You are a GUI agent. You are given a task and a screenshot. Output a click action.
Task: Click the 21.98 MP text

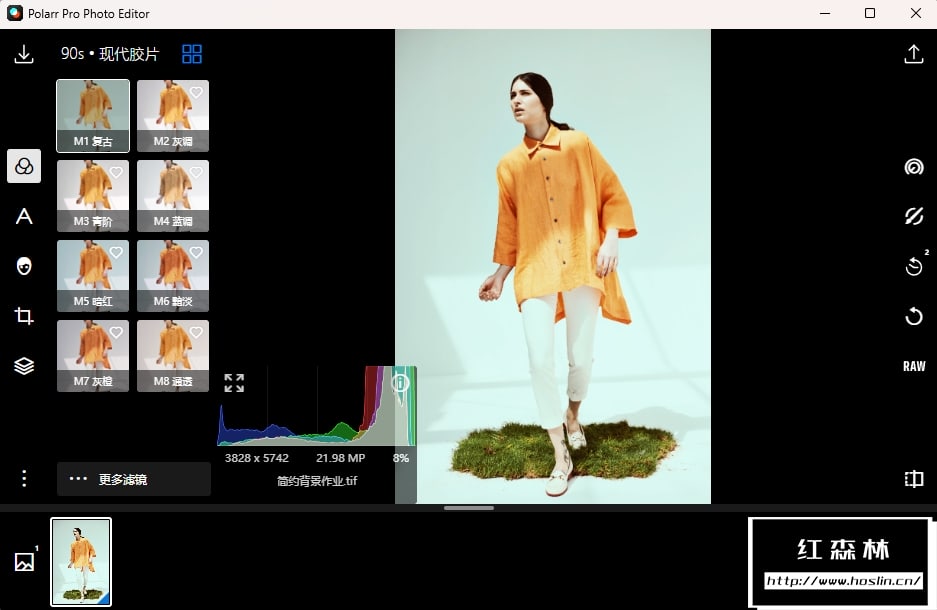pyautogui.click(x=341, y=458)
